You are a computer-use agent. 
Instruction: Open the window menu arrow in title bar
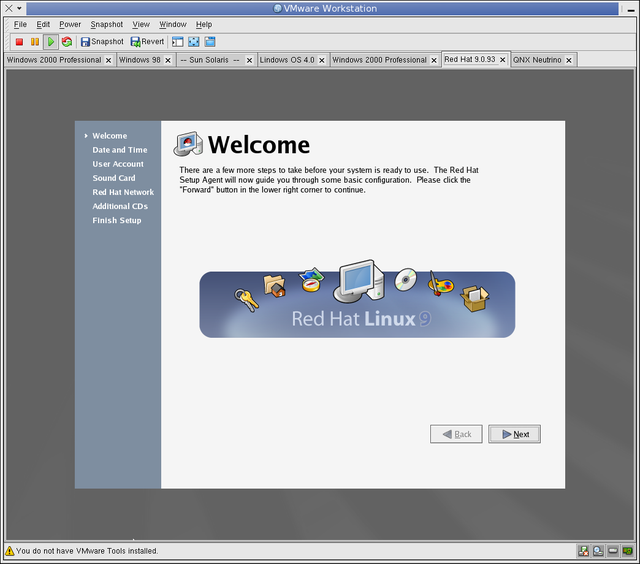pos(19,8)
